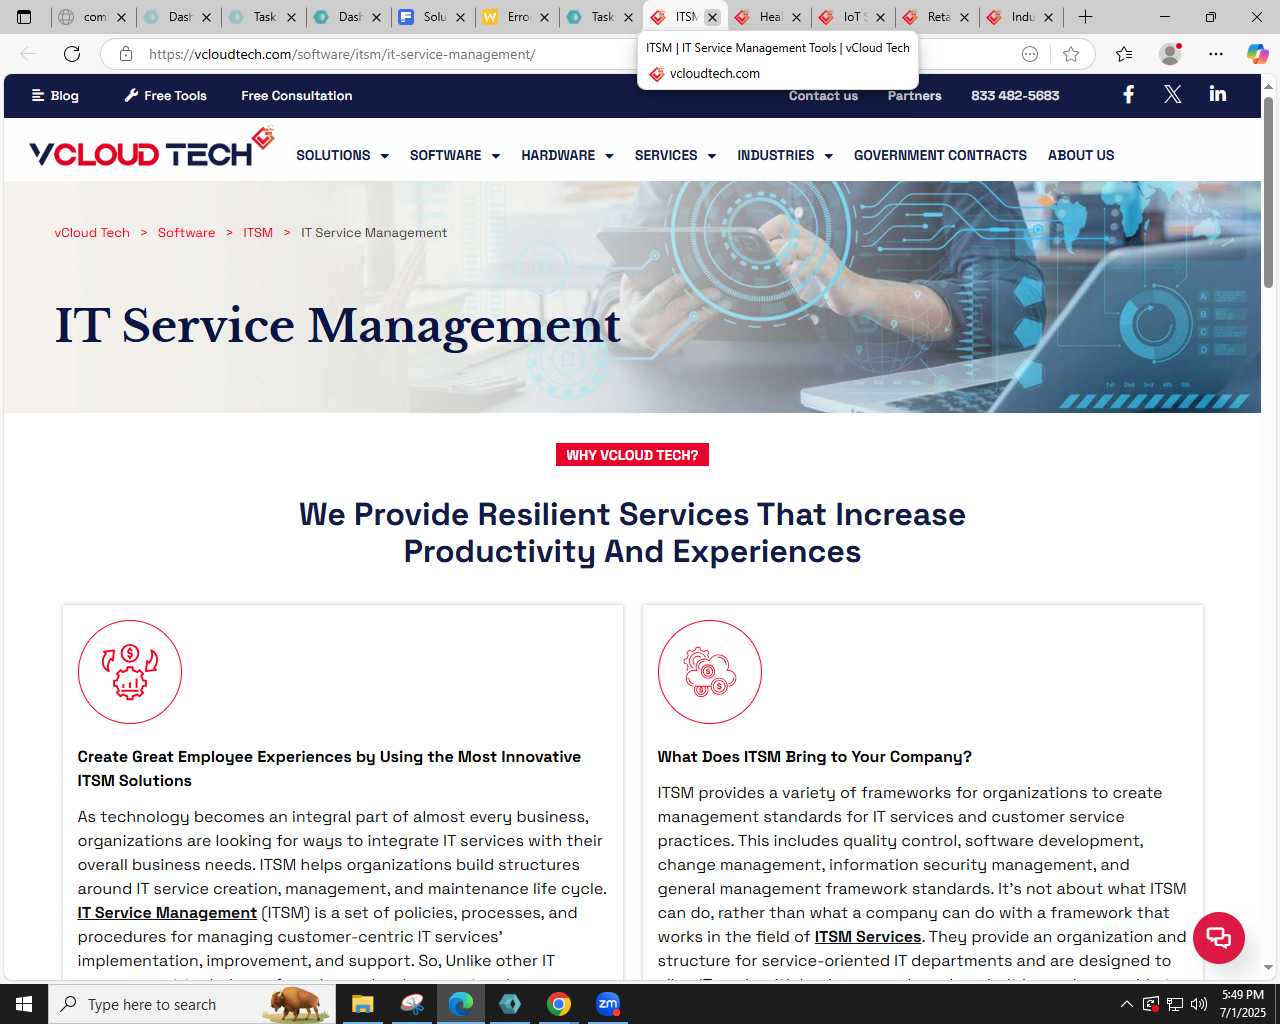1280x1024 pixels.
Task: Click the Contact us link
Action: pyautogui.click(x=823, y=96)
